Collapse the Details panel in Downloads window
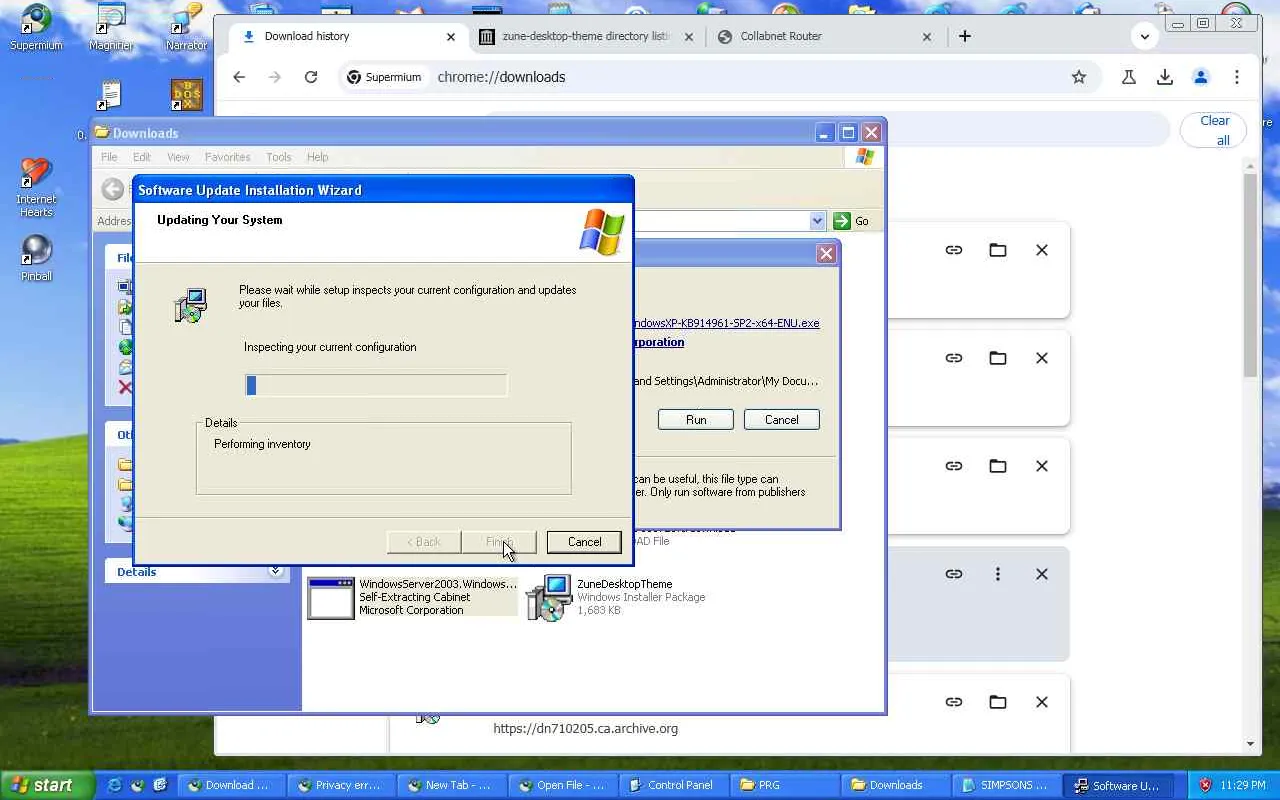Viewport: 1280px width, 800px height. click(275, 572)
